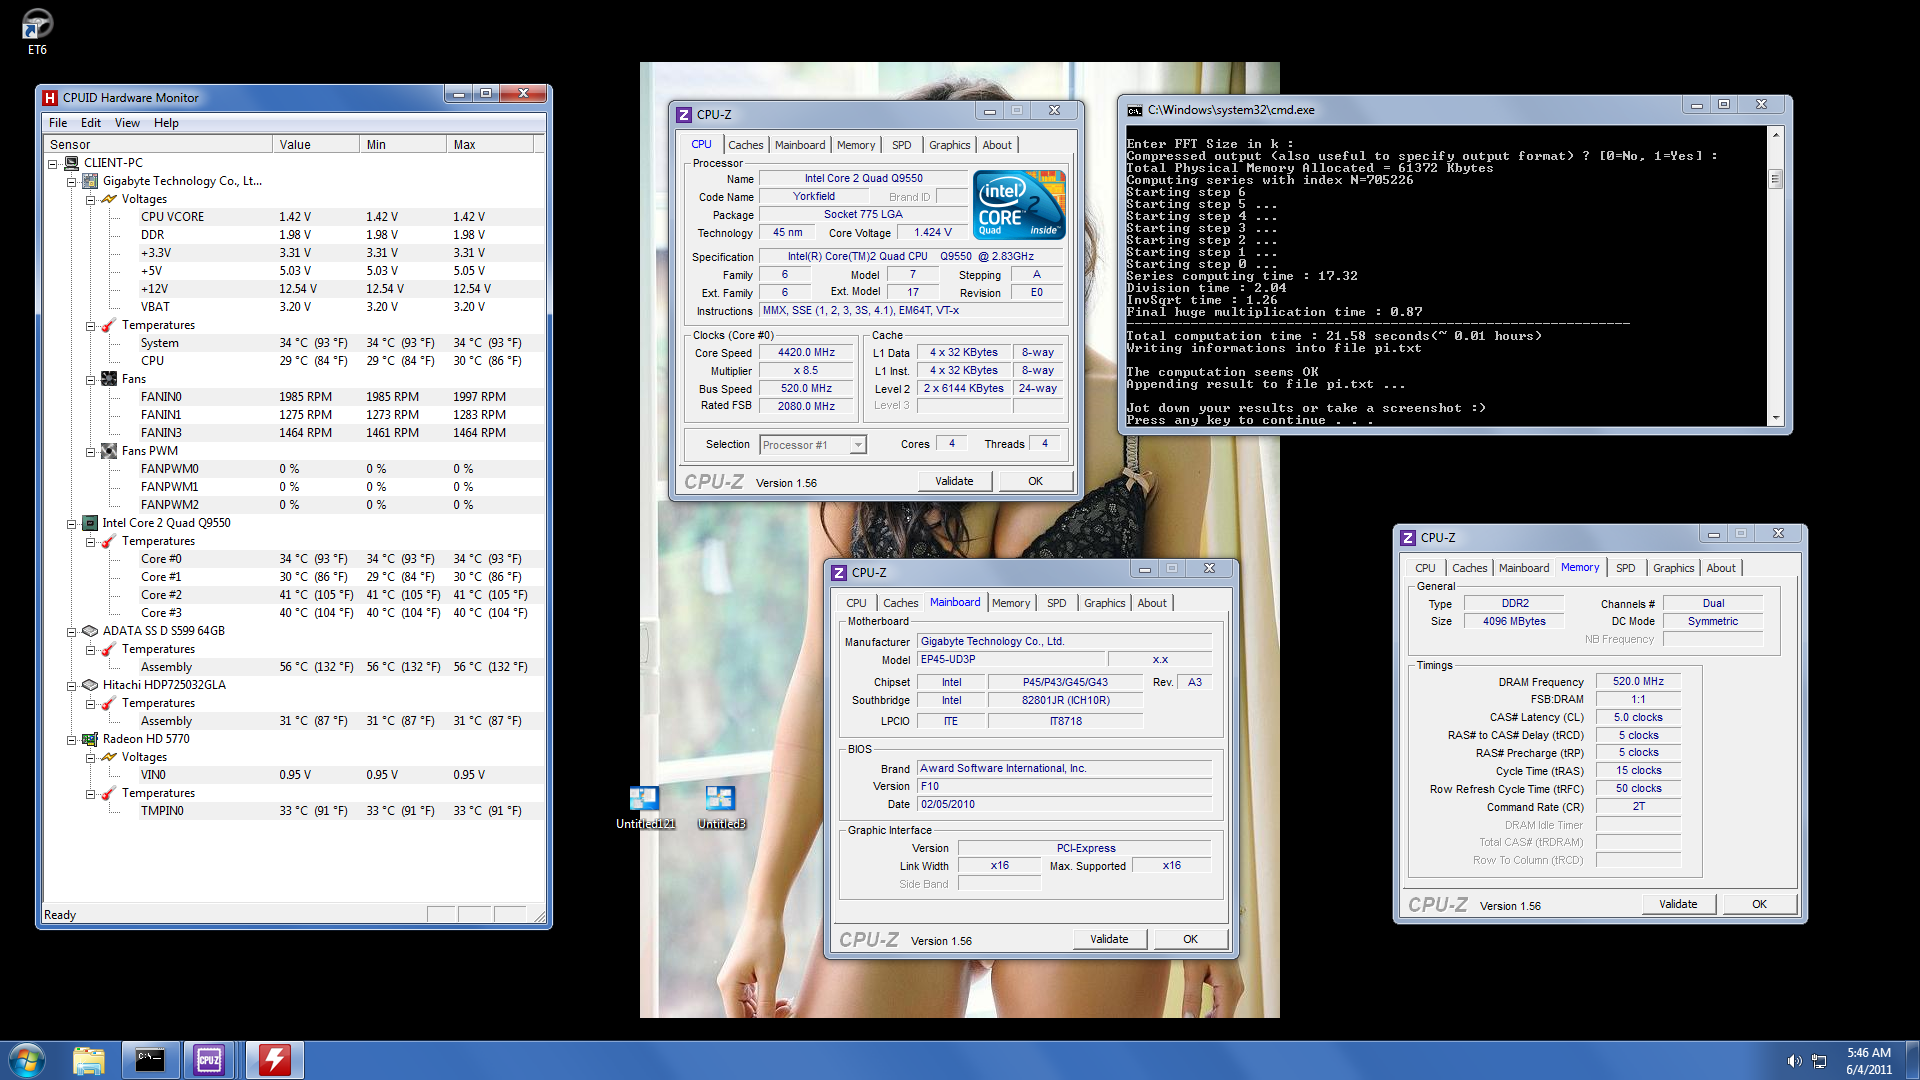Open the Untitled3 desktop file
1920x1080 pixels.
click(720, 807)
